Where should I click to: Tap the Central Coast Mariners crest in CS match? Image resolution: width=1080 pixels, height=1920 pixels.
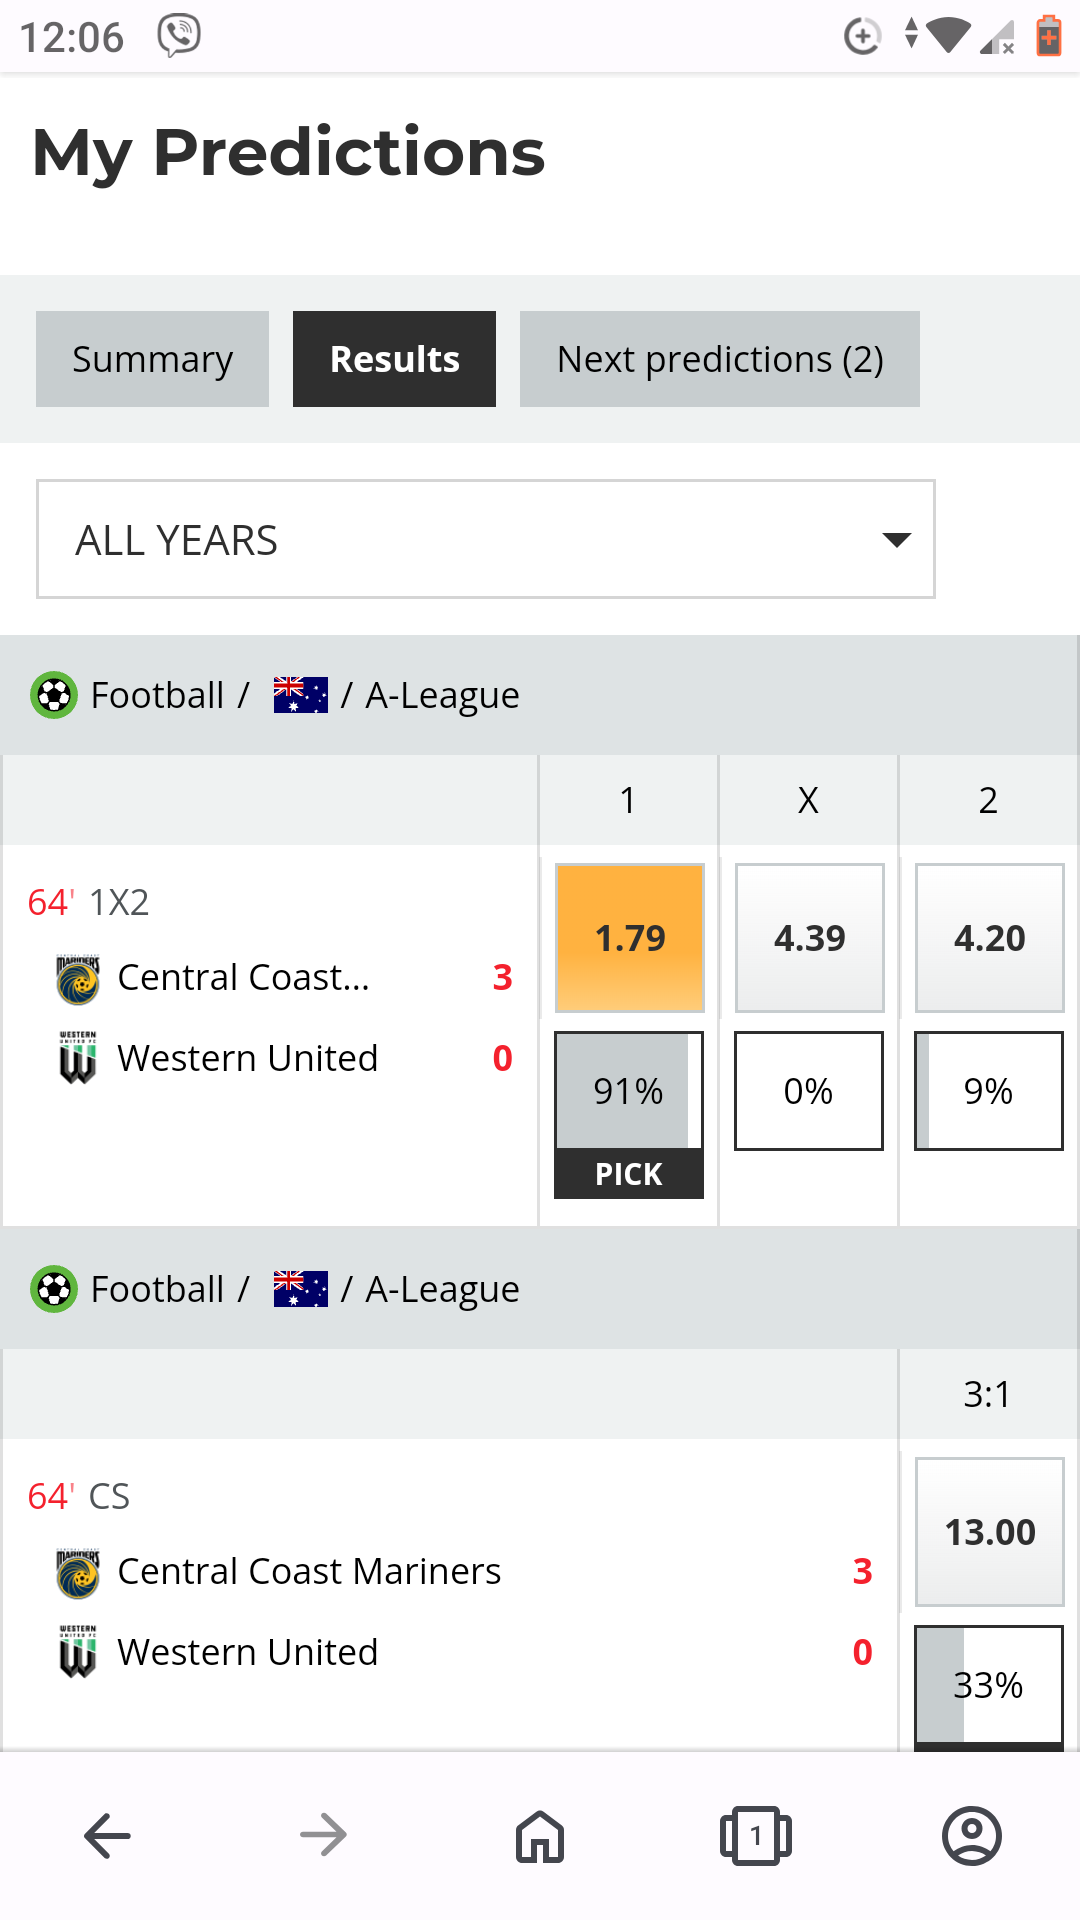click(78, 1573)
